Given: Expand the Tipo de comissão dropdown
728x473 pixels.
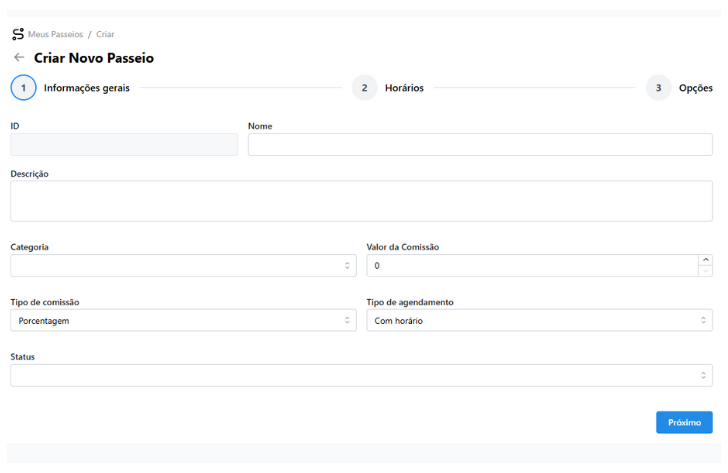Looking at the screenshot, I should click(x=183, y=321).
